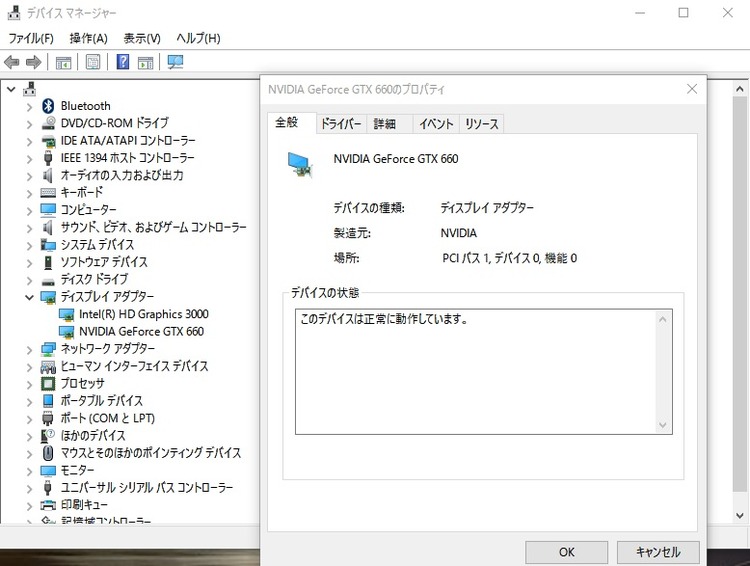
Task: Click the システム デバイス icon
Action: [48, 245]
